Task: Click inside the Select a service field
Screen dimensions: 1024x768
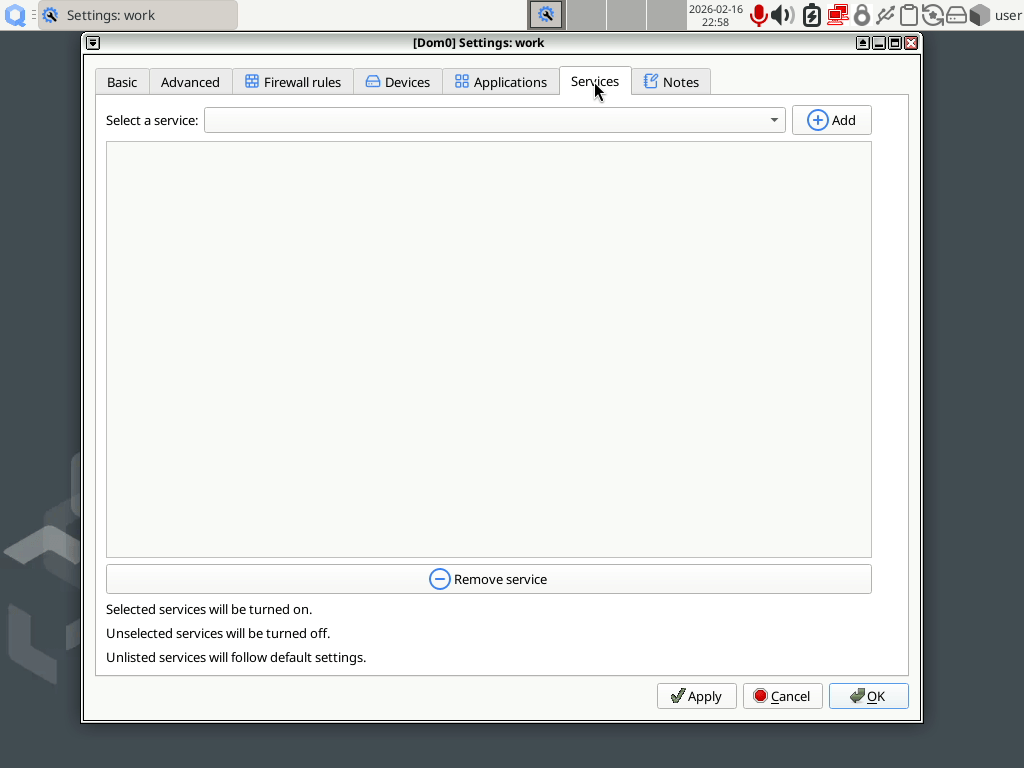Action: (x=494, y=120)
